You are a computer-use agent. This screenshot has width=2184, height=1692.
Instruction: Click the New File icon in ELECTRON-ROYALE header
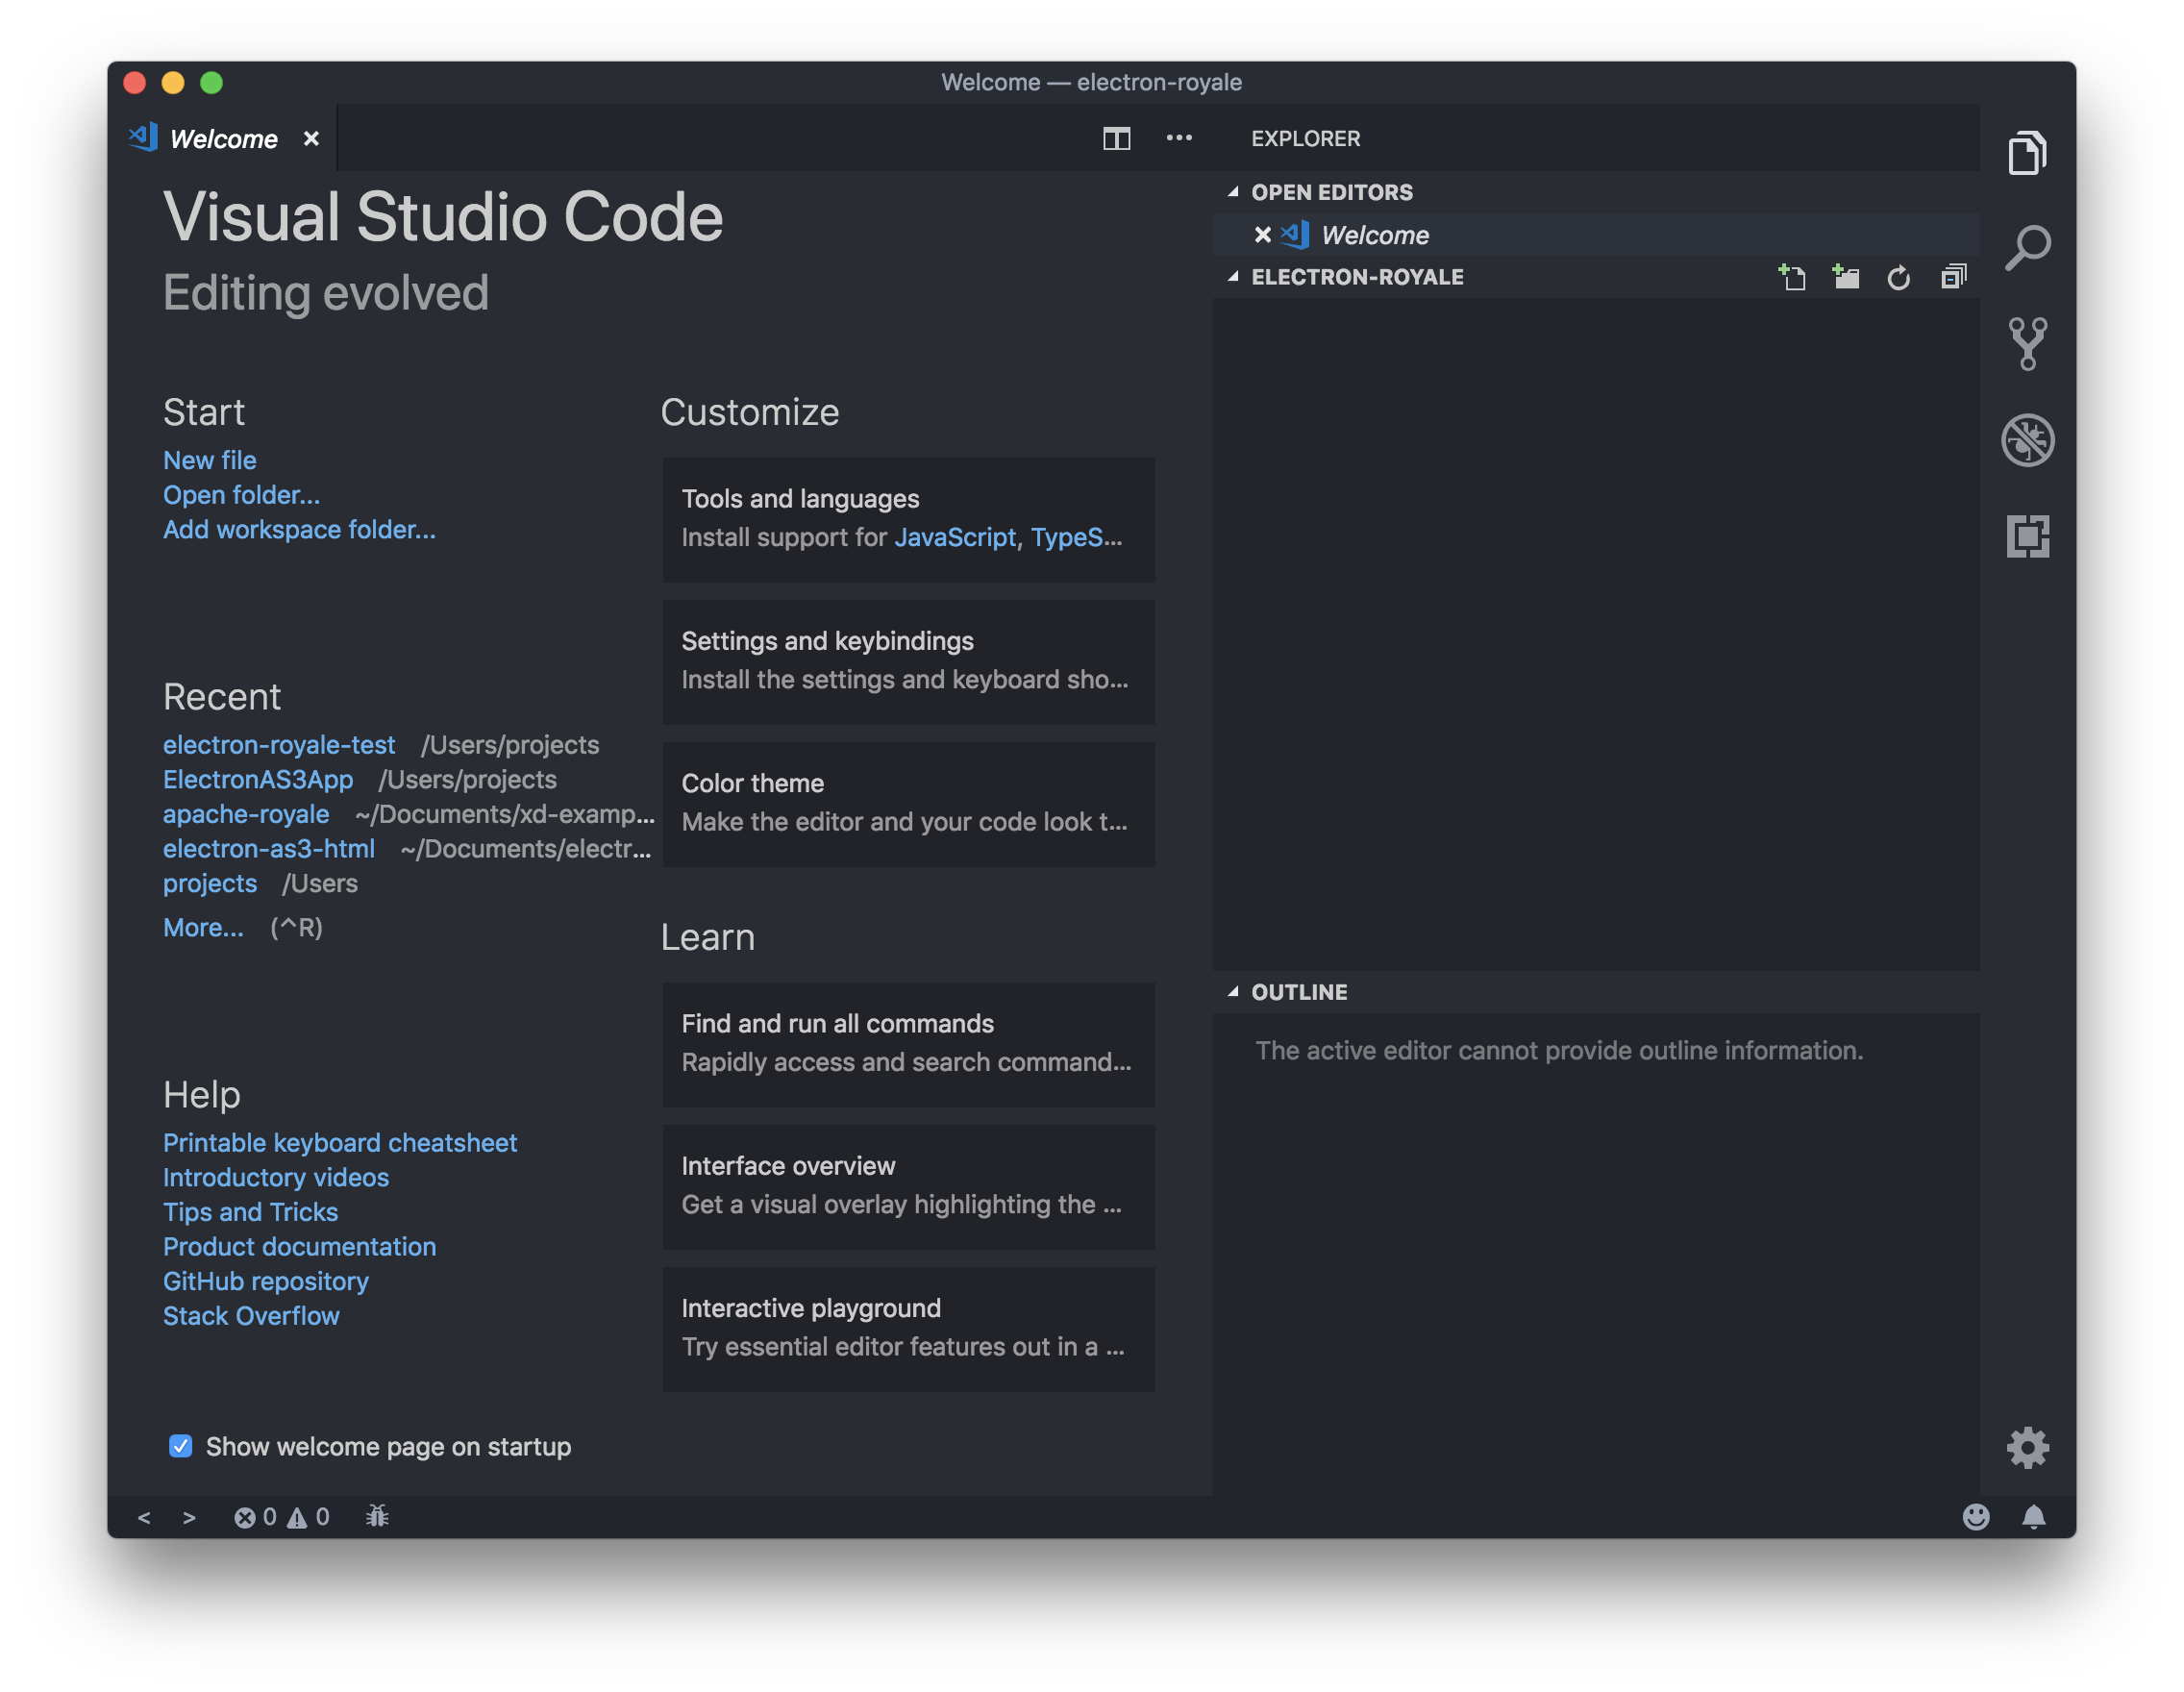(x=1791, y=277)
